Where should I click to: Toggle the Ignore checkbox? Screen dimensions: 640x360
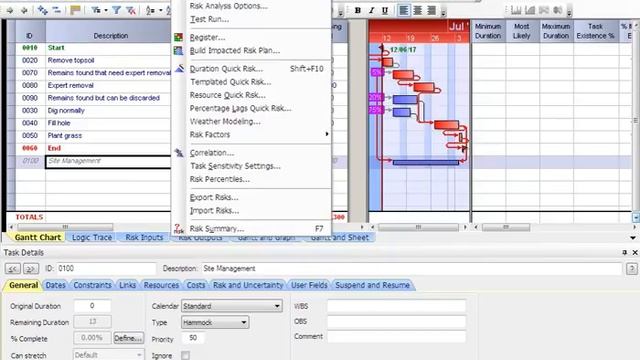[x=185, y=355]
